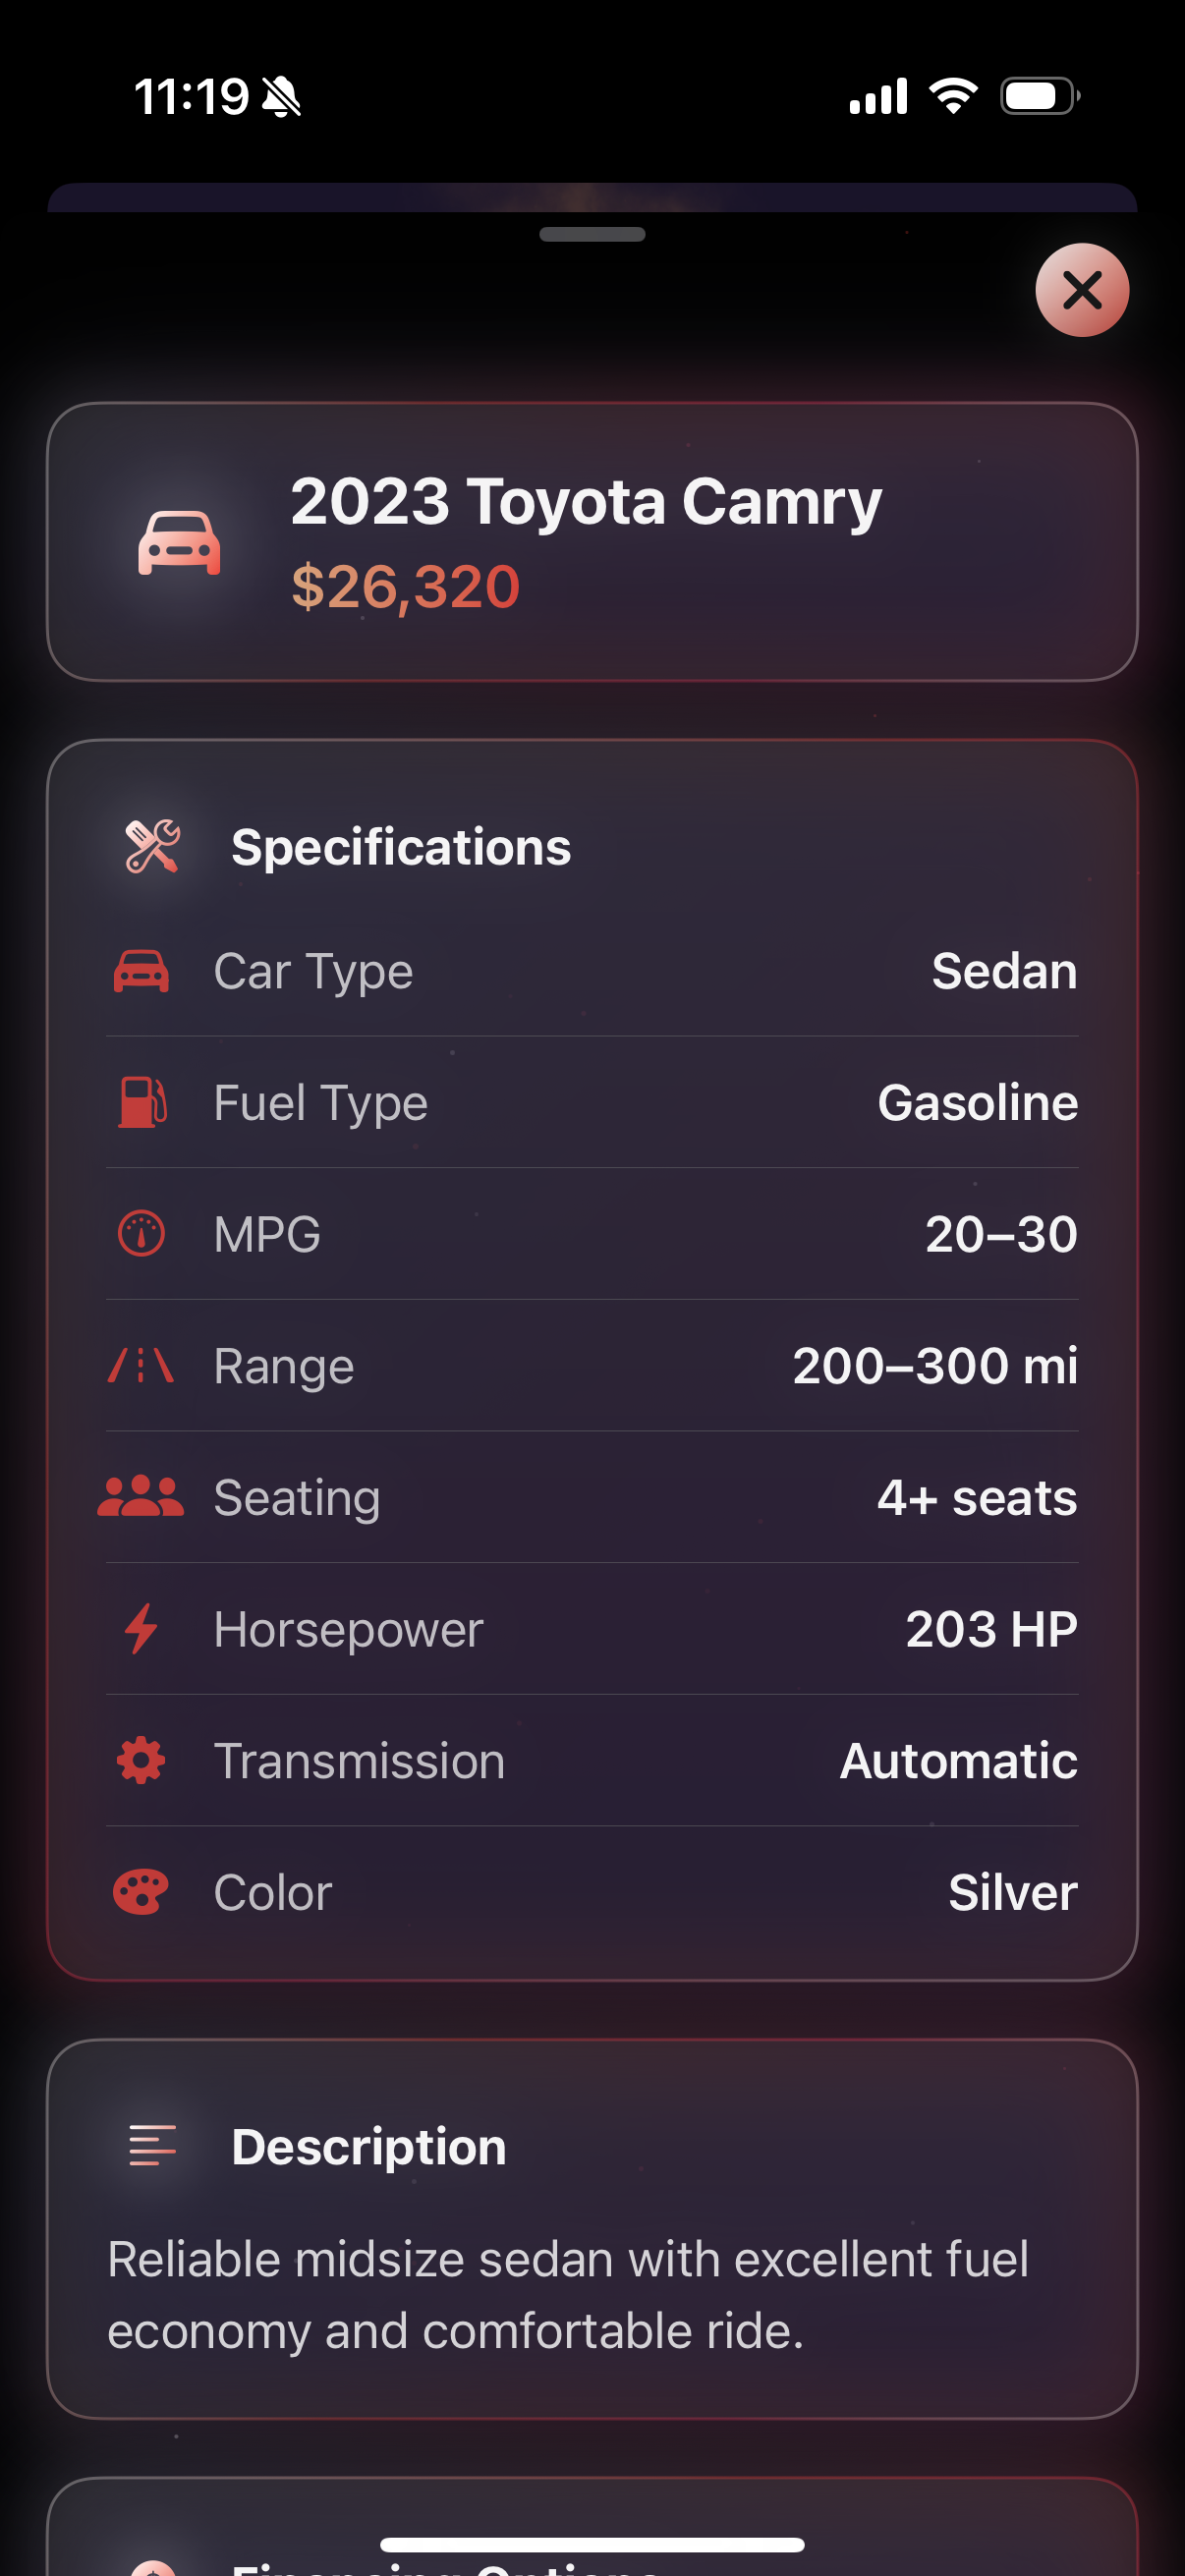Tap the silent mode bell icon in status bar
This screenshot has height=2576, width=1185.
tap(281, 97)
